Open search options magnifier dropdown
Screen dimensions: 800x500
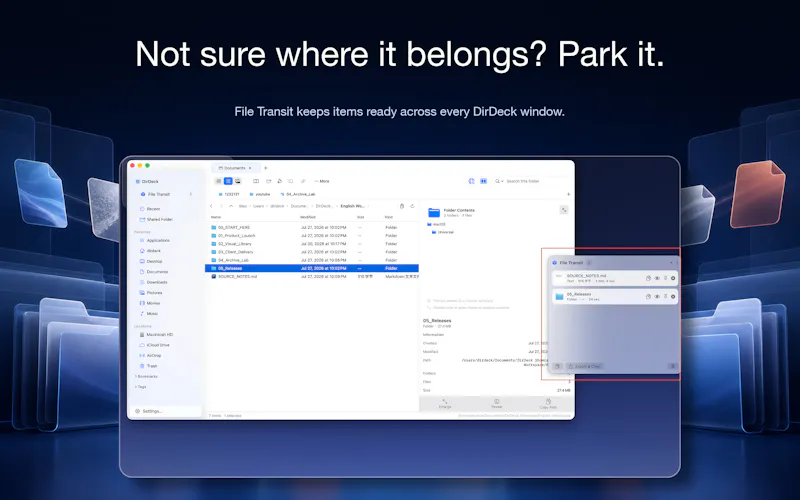coord(499,181)
